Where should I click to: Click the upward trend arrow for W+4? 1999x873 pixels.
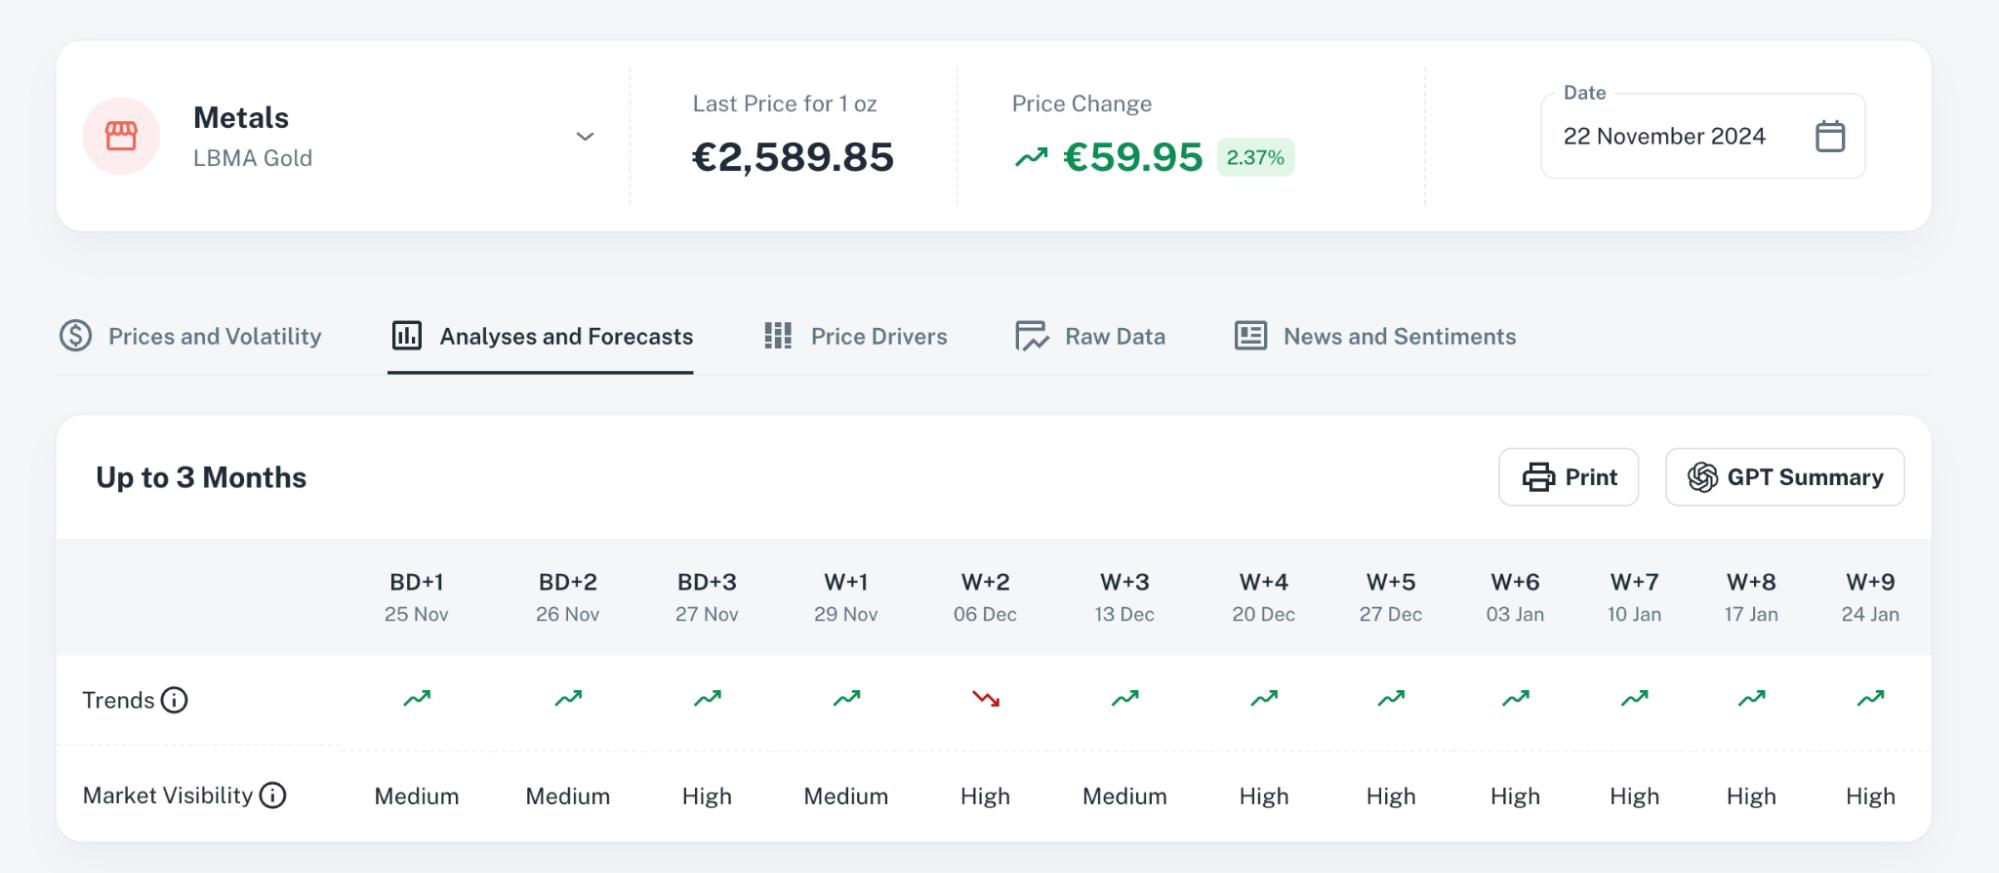tap(1264, 698)
